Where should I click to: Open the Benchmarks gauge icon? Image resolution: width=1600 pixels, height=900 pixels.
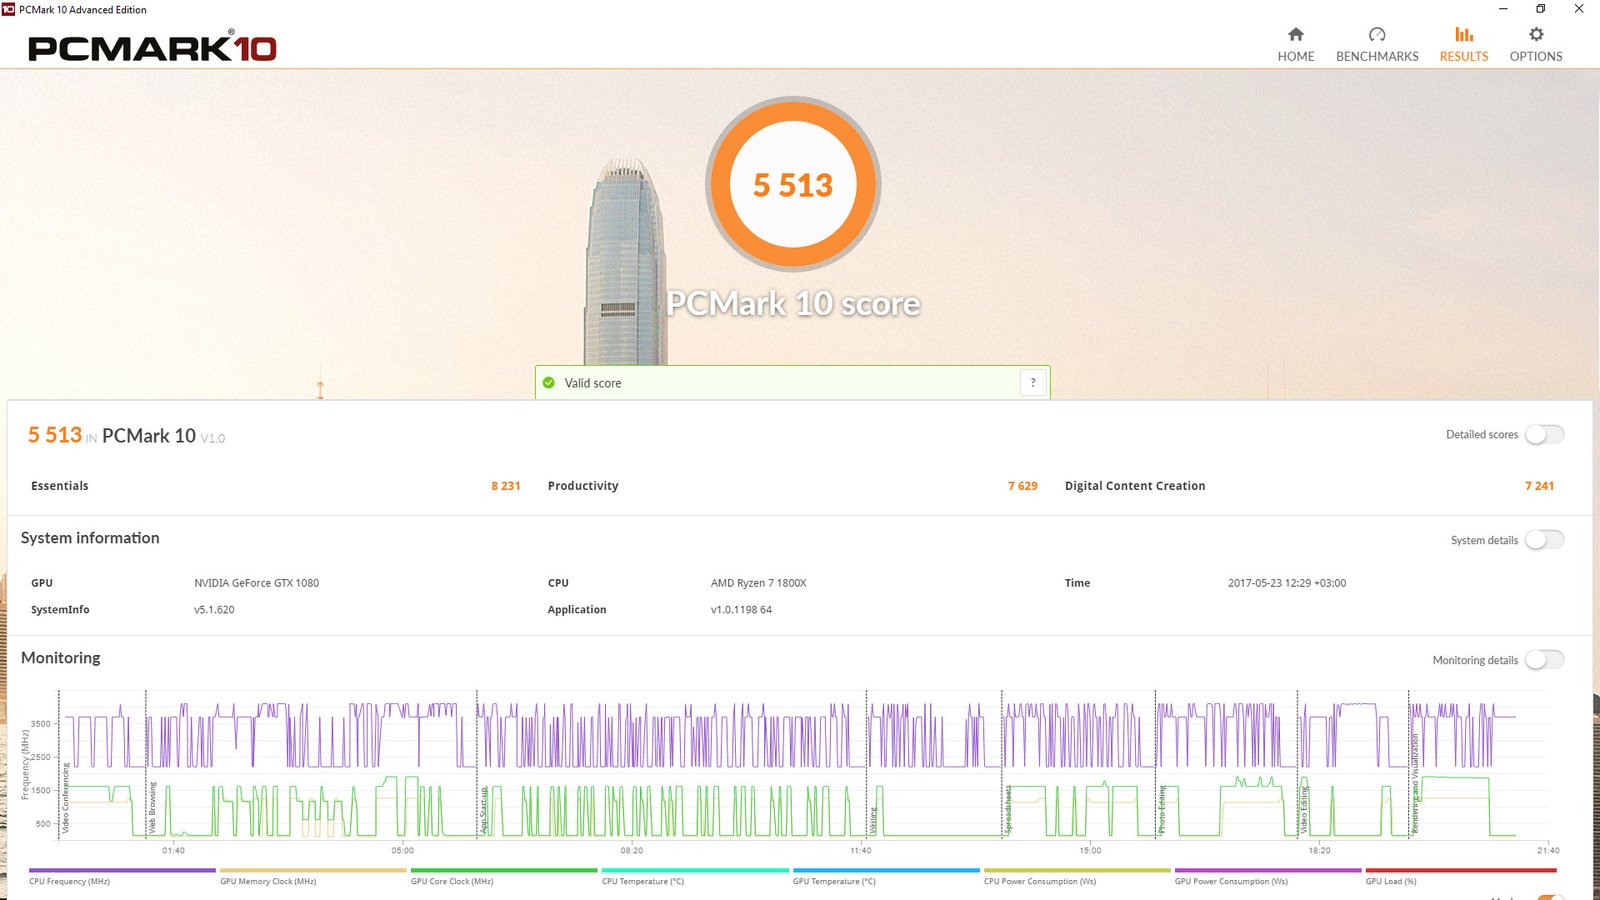pos(1377,35)
